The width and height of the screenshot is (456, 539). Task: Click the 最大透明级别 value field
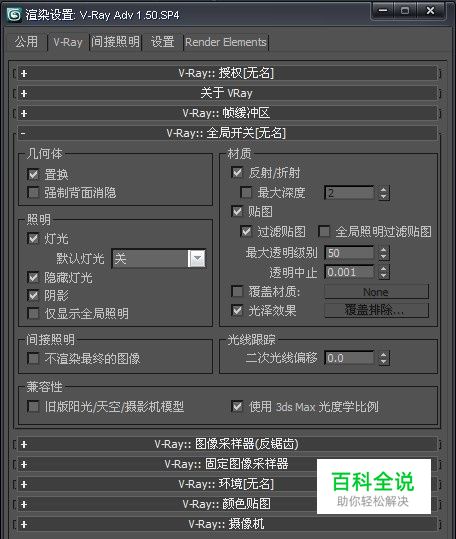pos(349,253)
